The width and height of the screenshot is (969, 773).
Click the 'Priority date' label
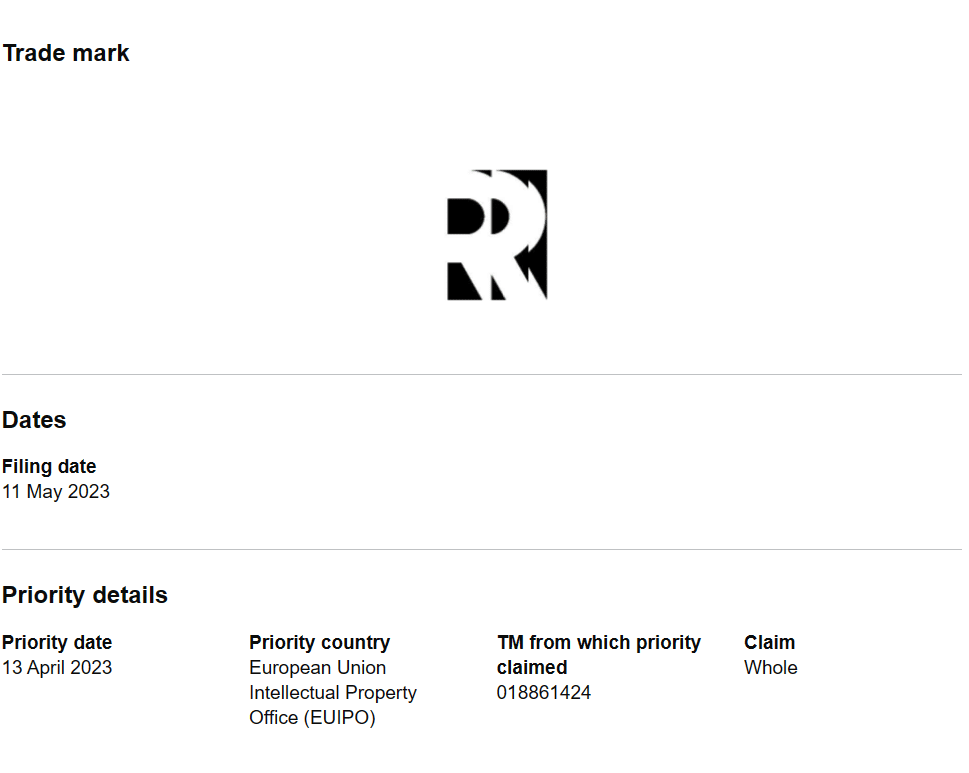tap(57, 643)
